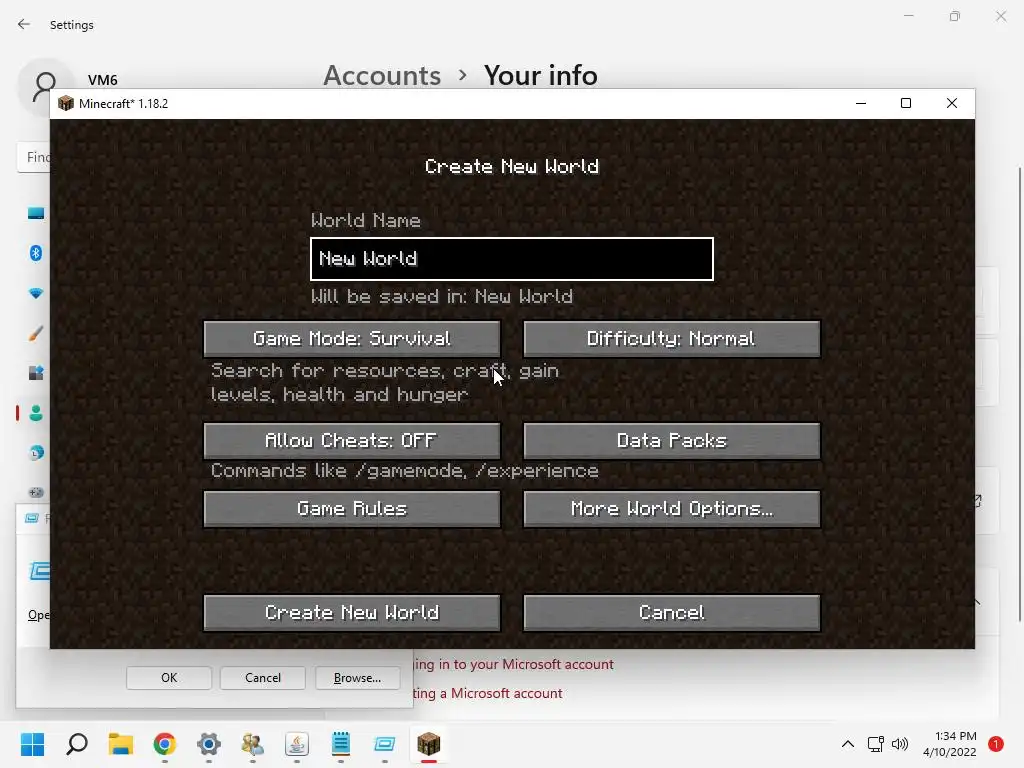Select Gaming controller icon in Settings
1024x768 pixels.
[36, 492]
